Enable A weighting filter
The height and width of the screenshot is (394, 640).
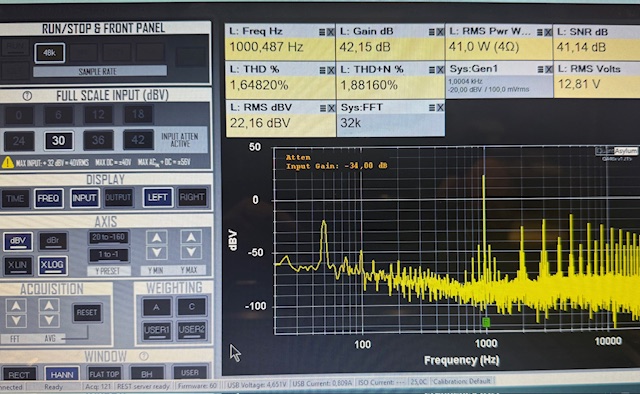click(156, 307)
